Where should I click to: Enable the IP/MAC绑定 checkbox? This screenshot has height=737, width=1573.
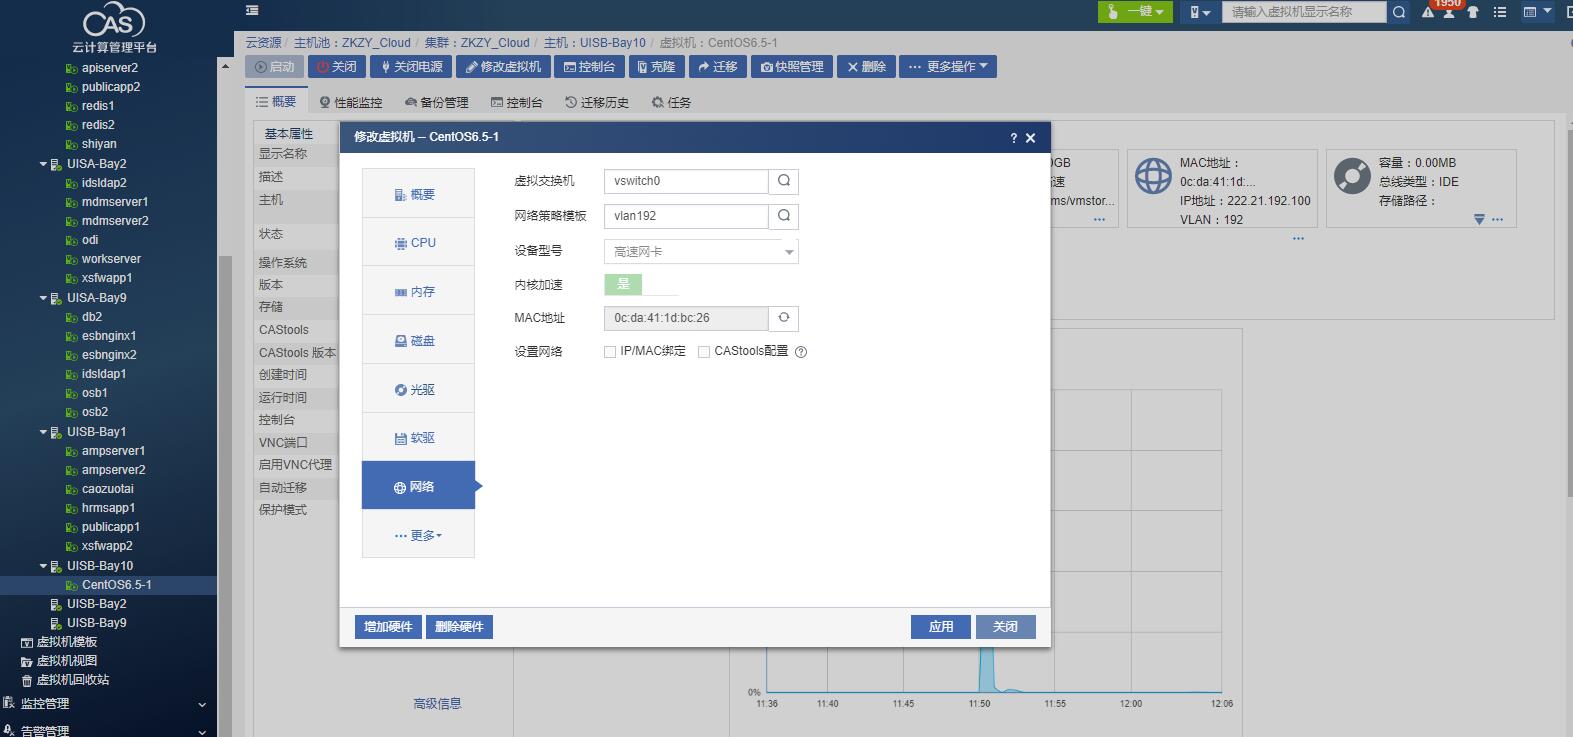(x=610, y=352)
